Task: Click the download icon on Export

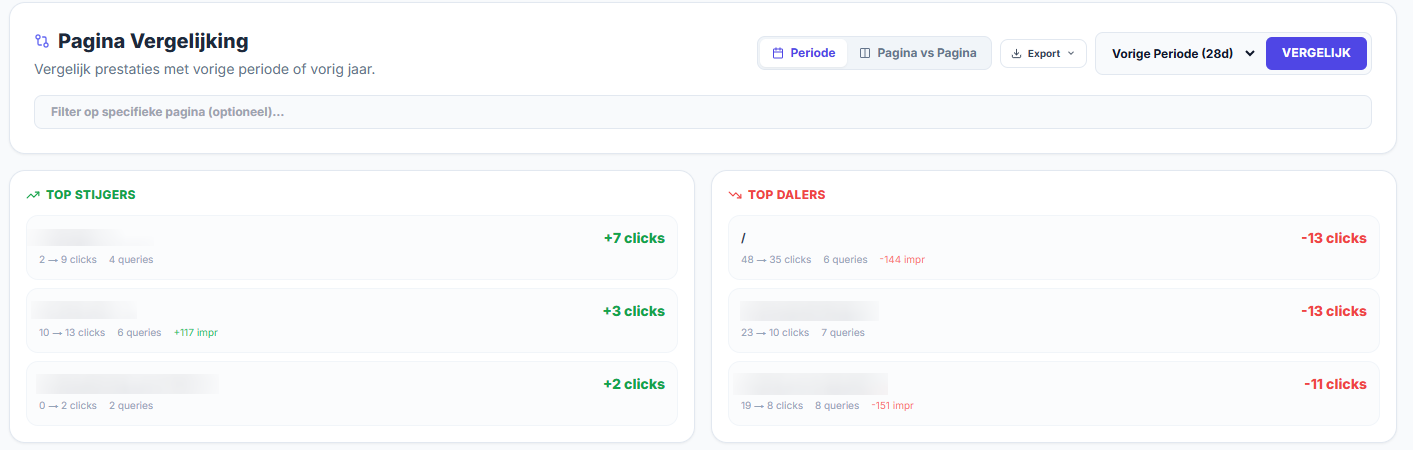Action: [x=1017, y=53]
